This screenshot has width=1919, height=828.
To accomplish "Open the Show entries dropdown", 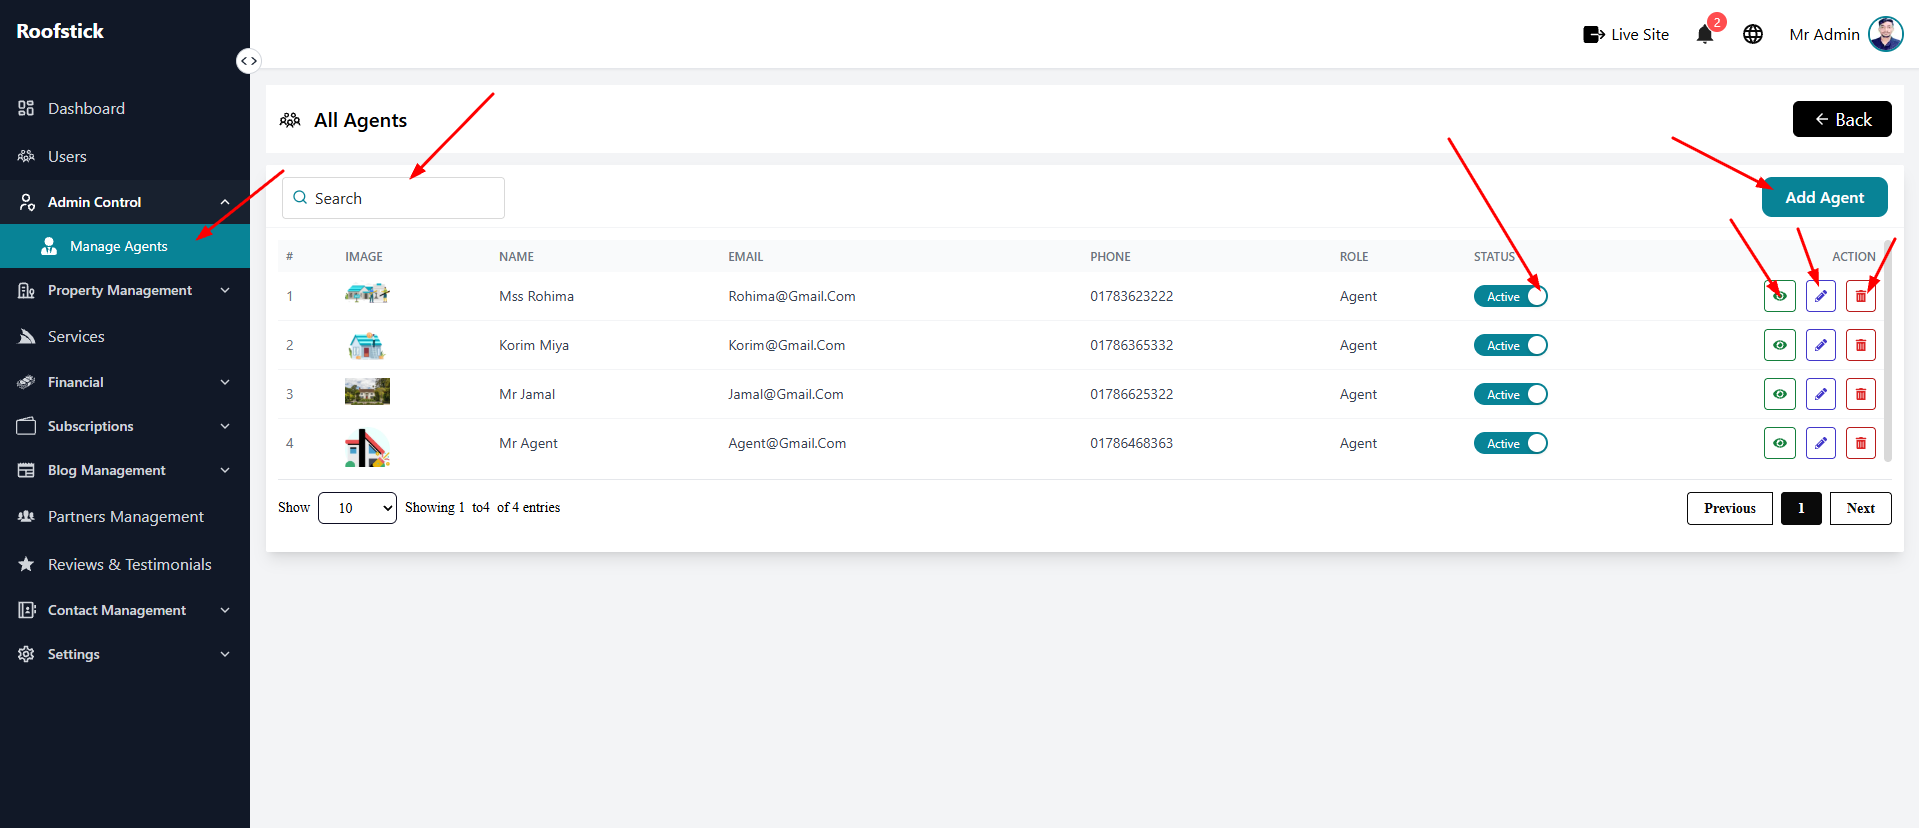I will coord(357,508).
